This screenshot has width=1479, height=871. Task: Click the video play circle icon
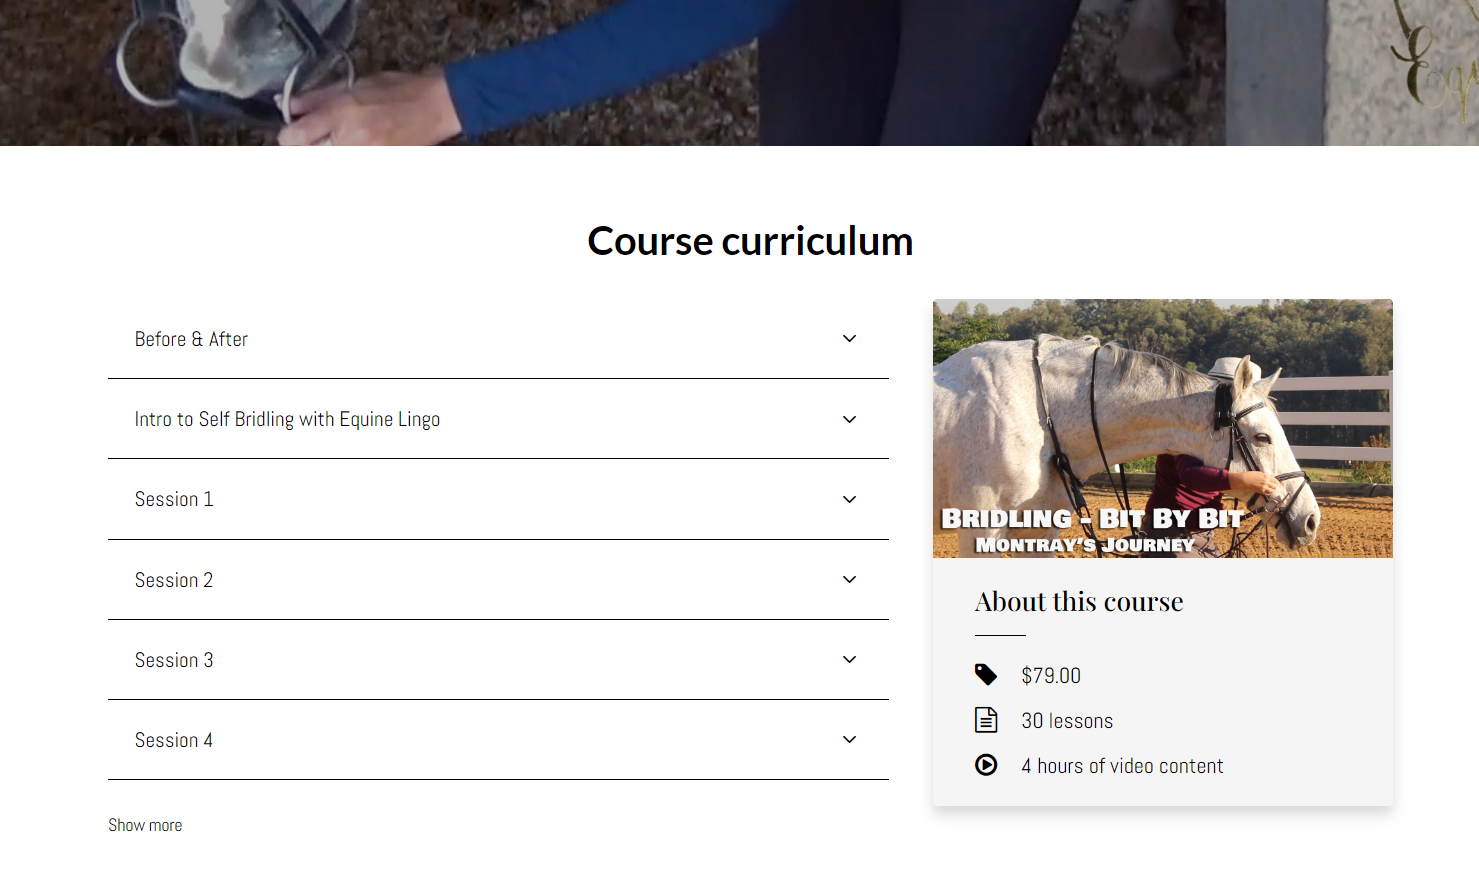click(986, 765)
